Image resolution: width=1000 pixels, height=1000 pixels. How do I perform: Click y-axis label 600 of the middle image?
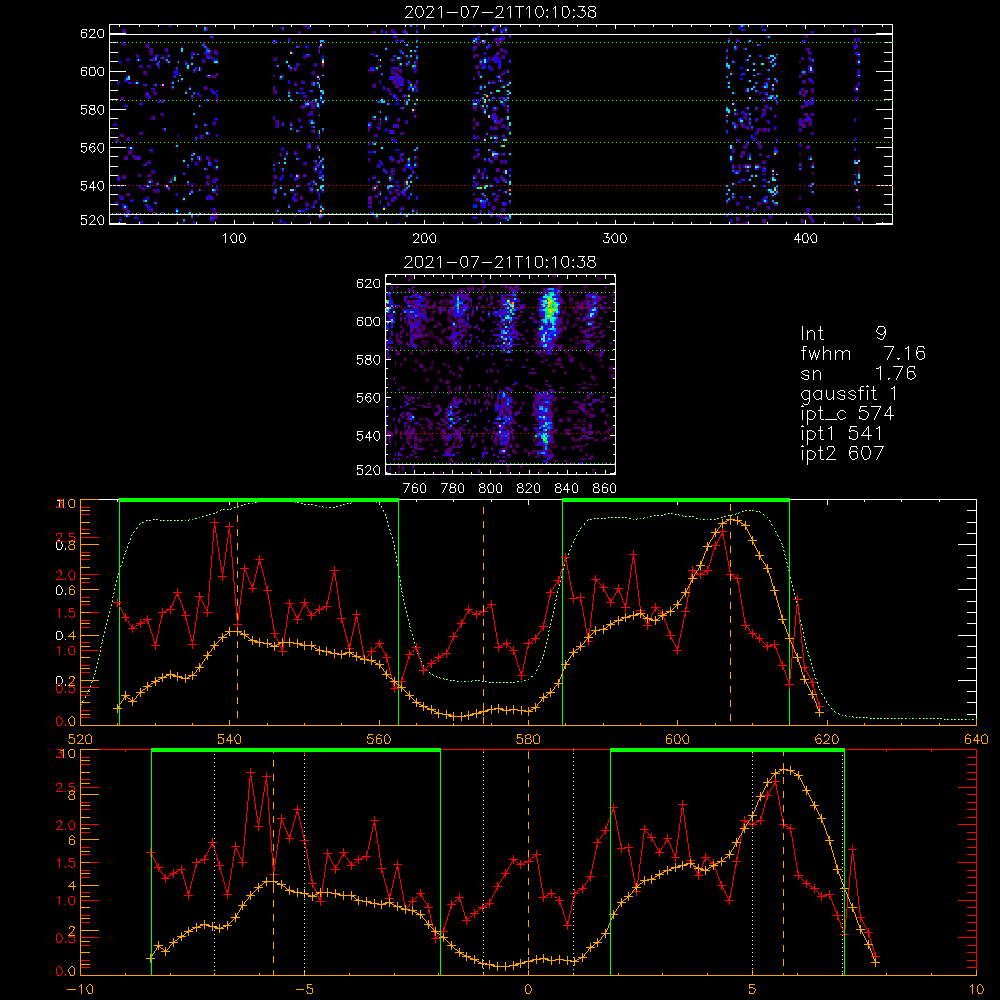[369, 321]
